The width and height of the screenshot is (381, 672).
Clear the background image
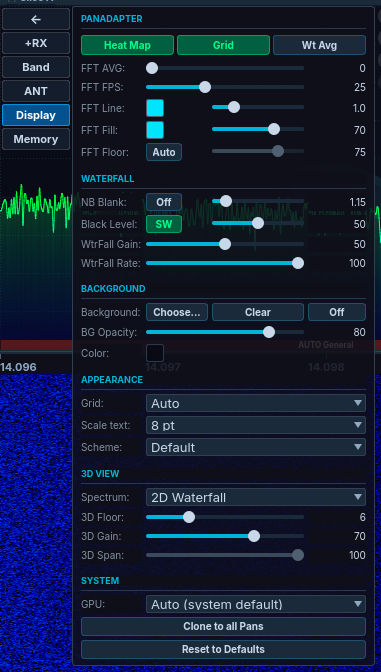pyautogui.click(x=258, y=312)
